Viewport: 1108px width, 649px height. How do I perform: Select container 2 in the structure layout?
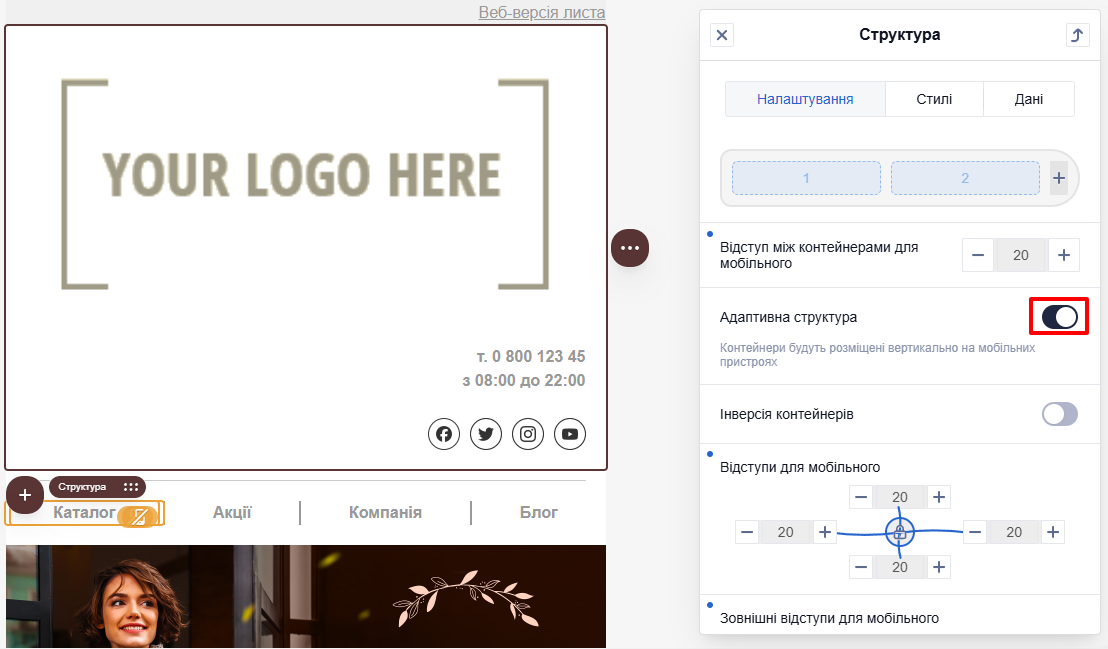click(965, 178)
